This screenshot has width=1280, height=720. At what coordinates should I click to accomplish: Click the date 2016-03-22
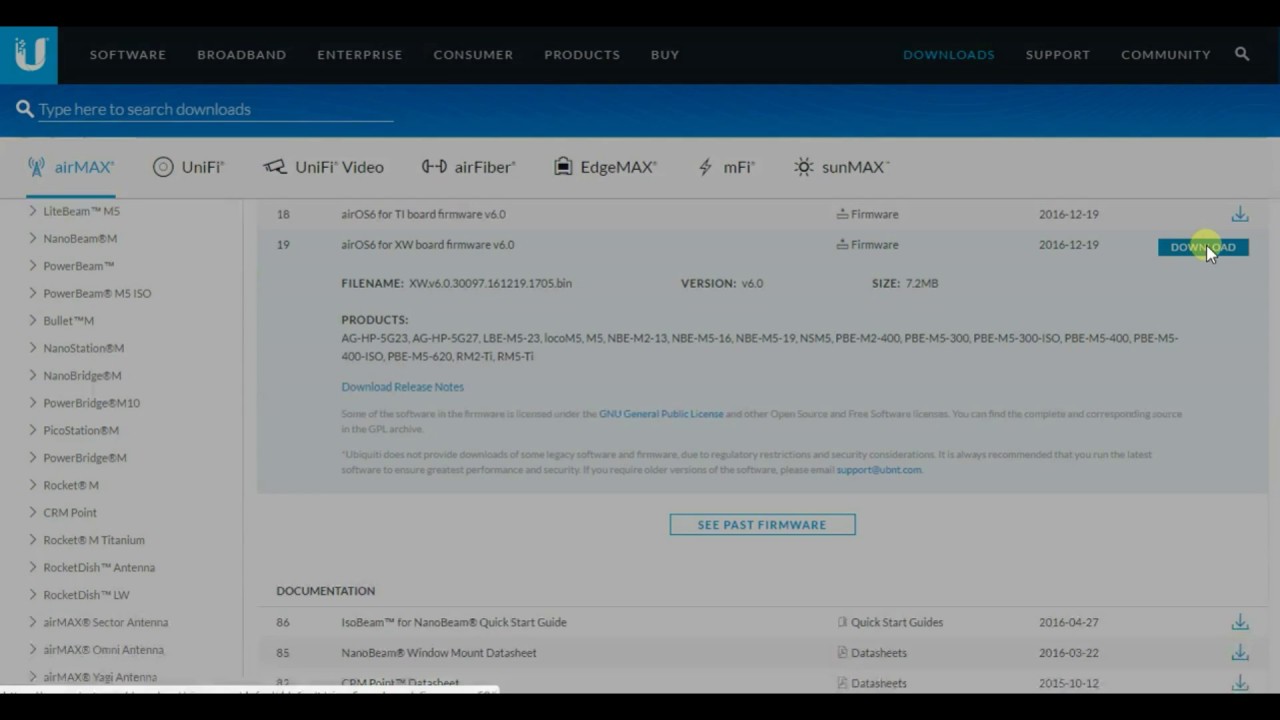1068,653
